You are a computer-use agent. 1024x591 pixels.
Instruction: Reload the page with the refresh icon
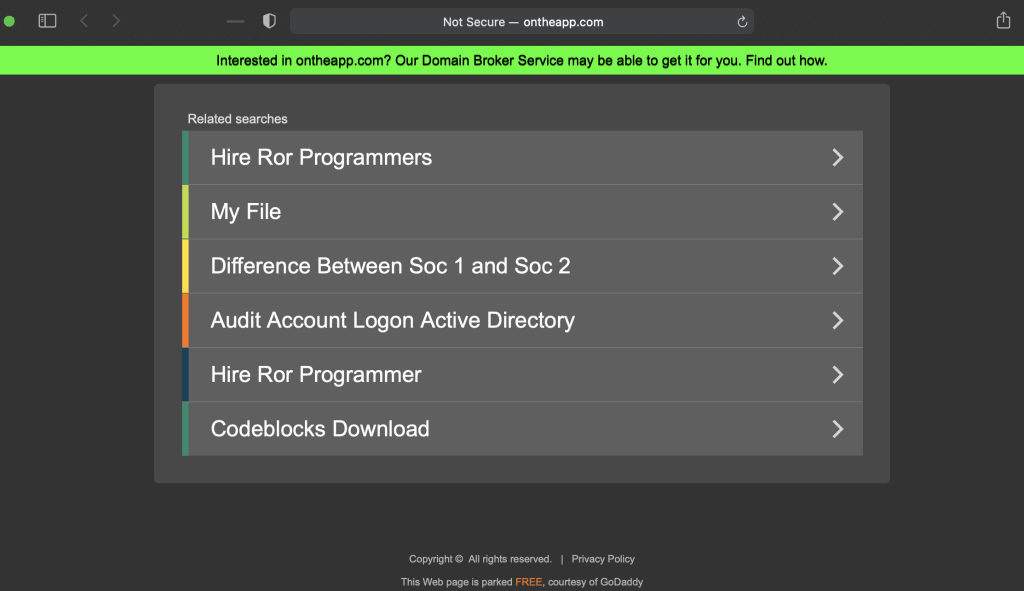tap(742, 22)
